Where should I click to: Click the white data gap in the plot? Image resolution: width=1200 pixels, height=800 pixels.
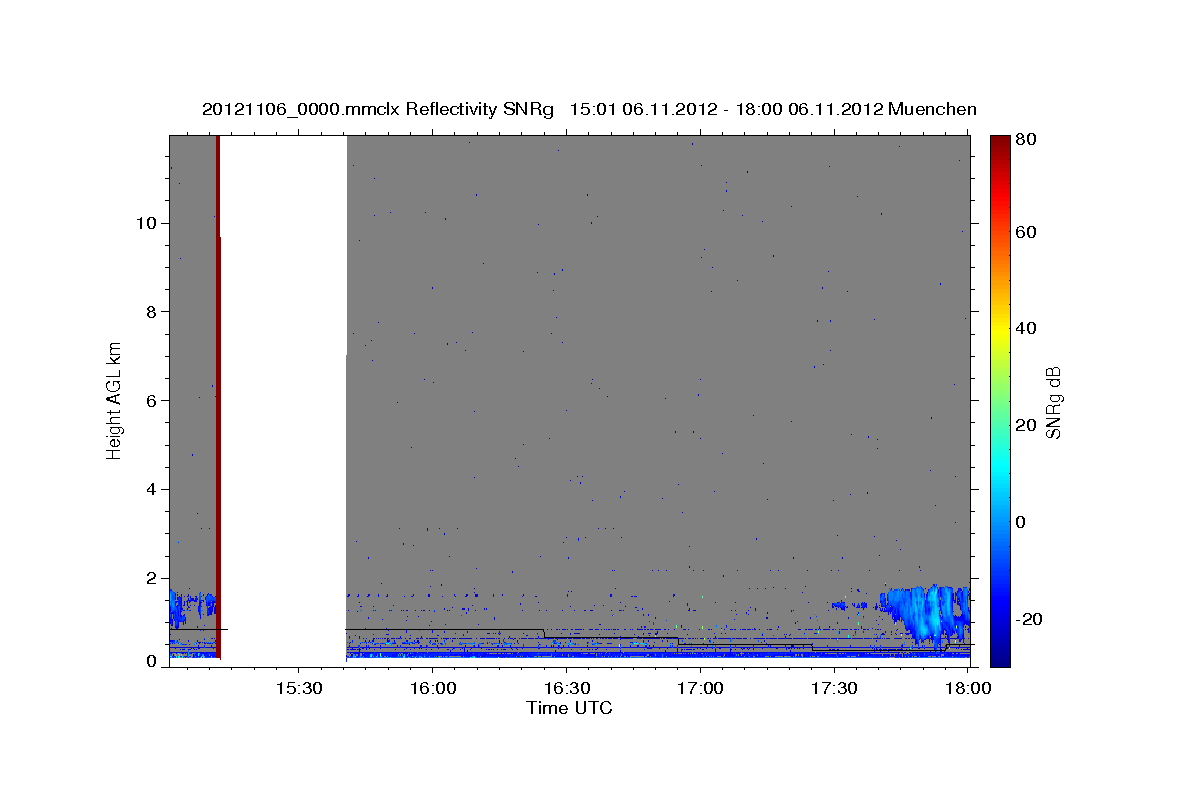(283, 400)
